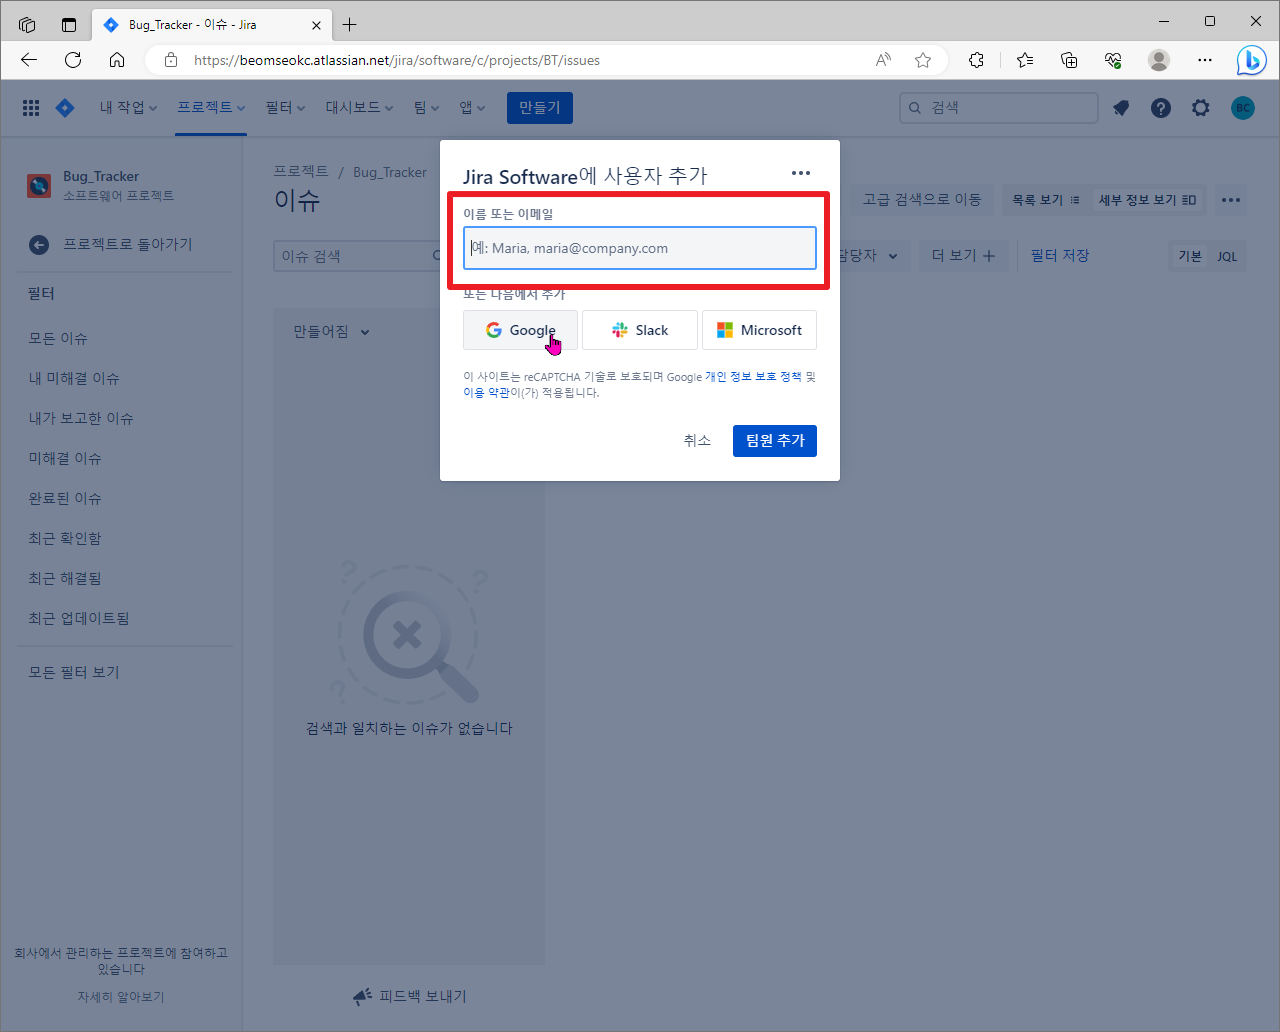Viewport: 1280px width, 1032px height.
Task: Open the Bing chat sidebar icon
Action: pyautogui.click(x=1251, y=60)
